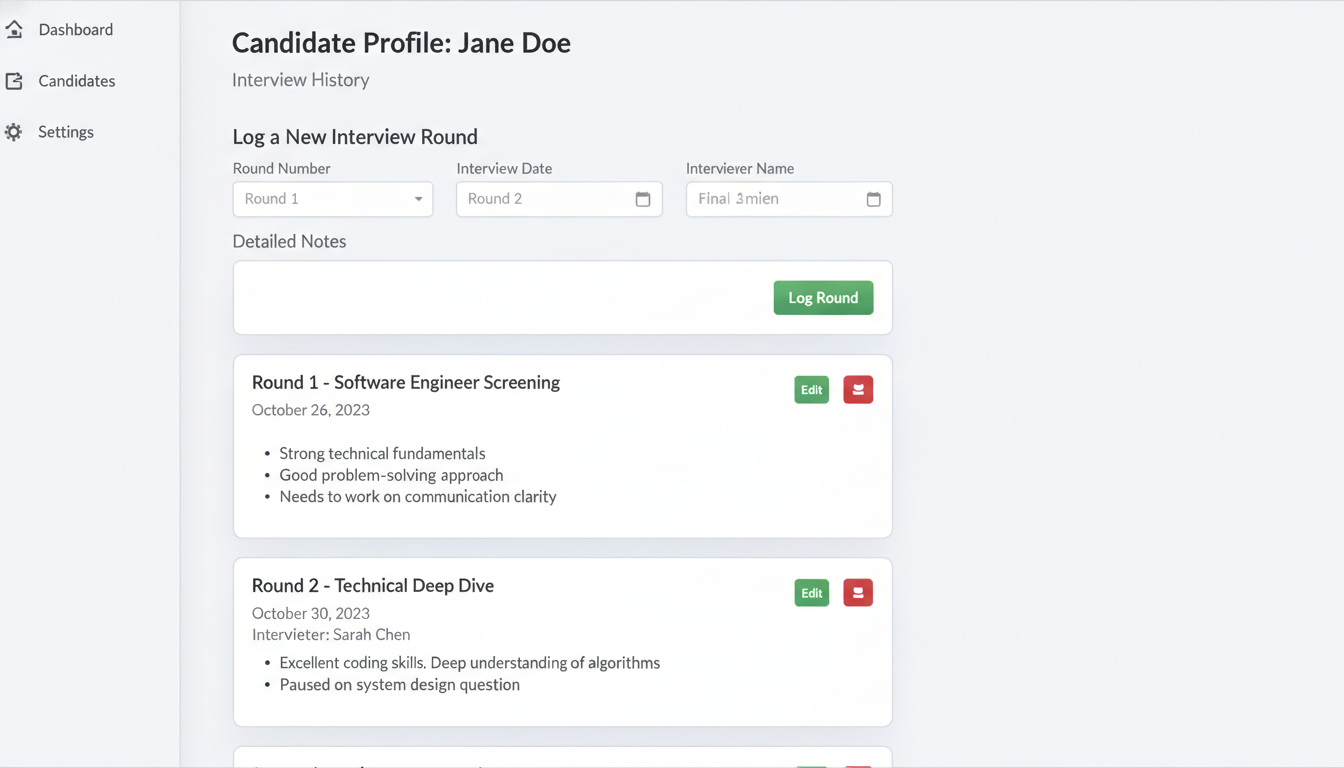Click the Dashboard home icon in sidebar
The width and height of the screenshot is (1344, 768).
[14, 30]
